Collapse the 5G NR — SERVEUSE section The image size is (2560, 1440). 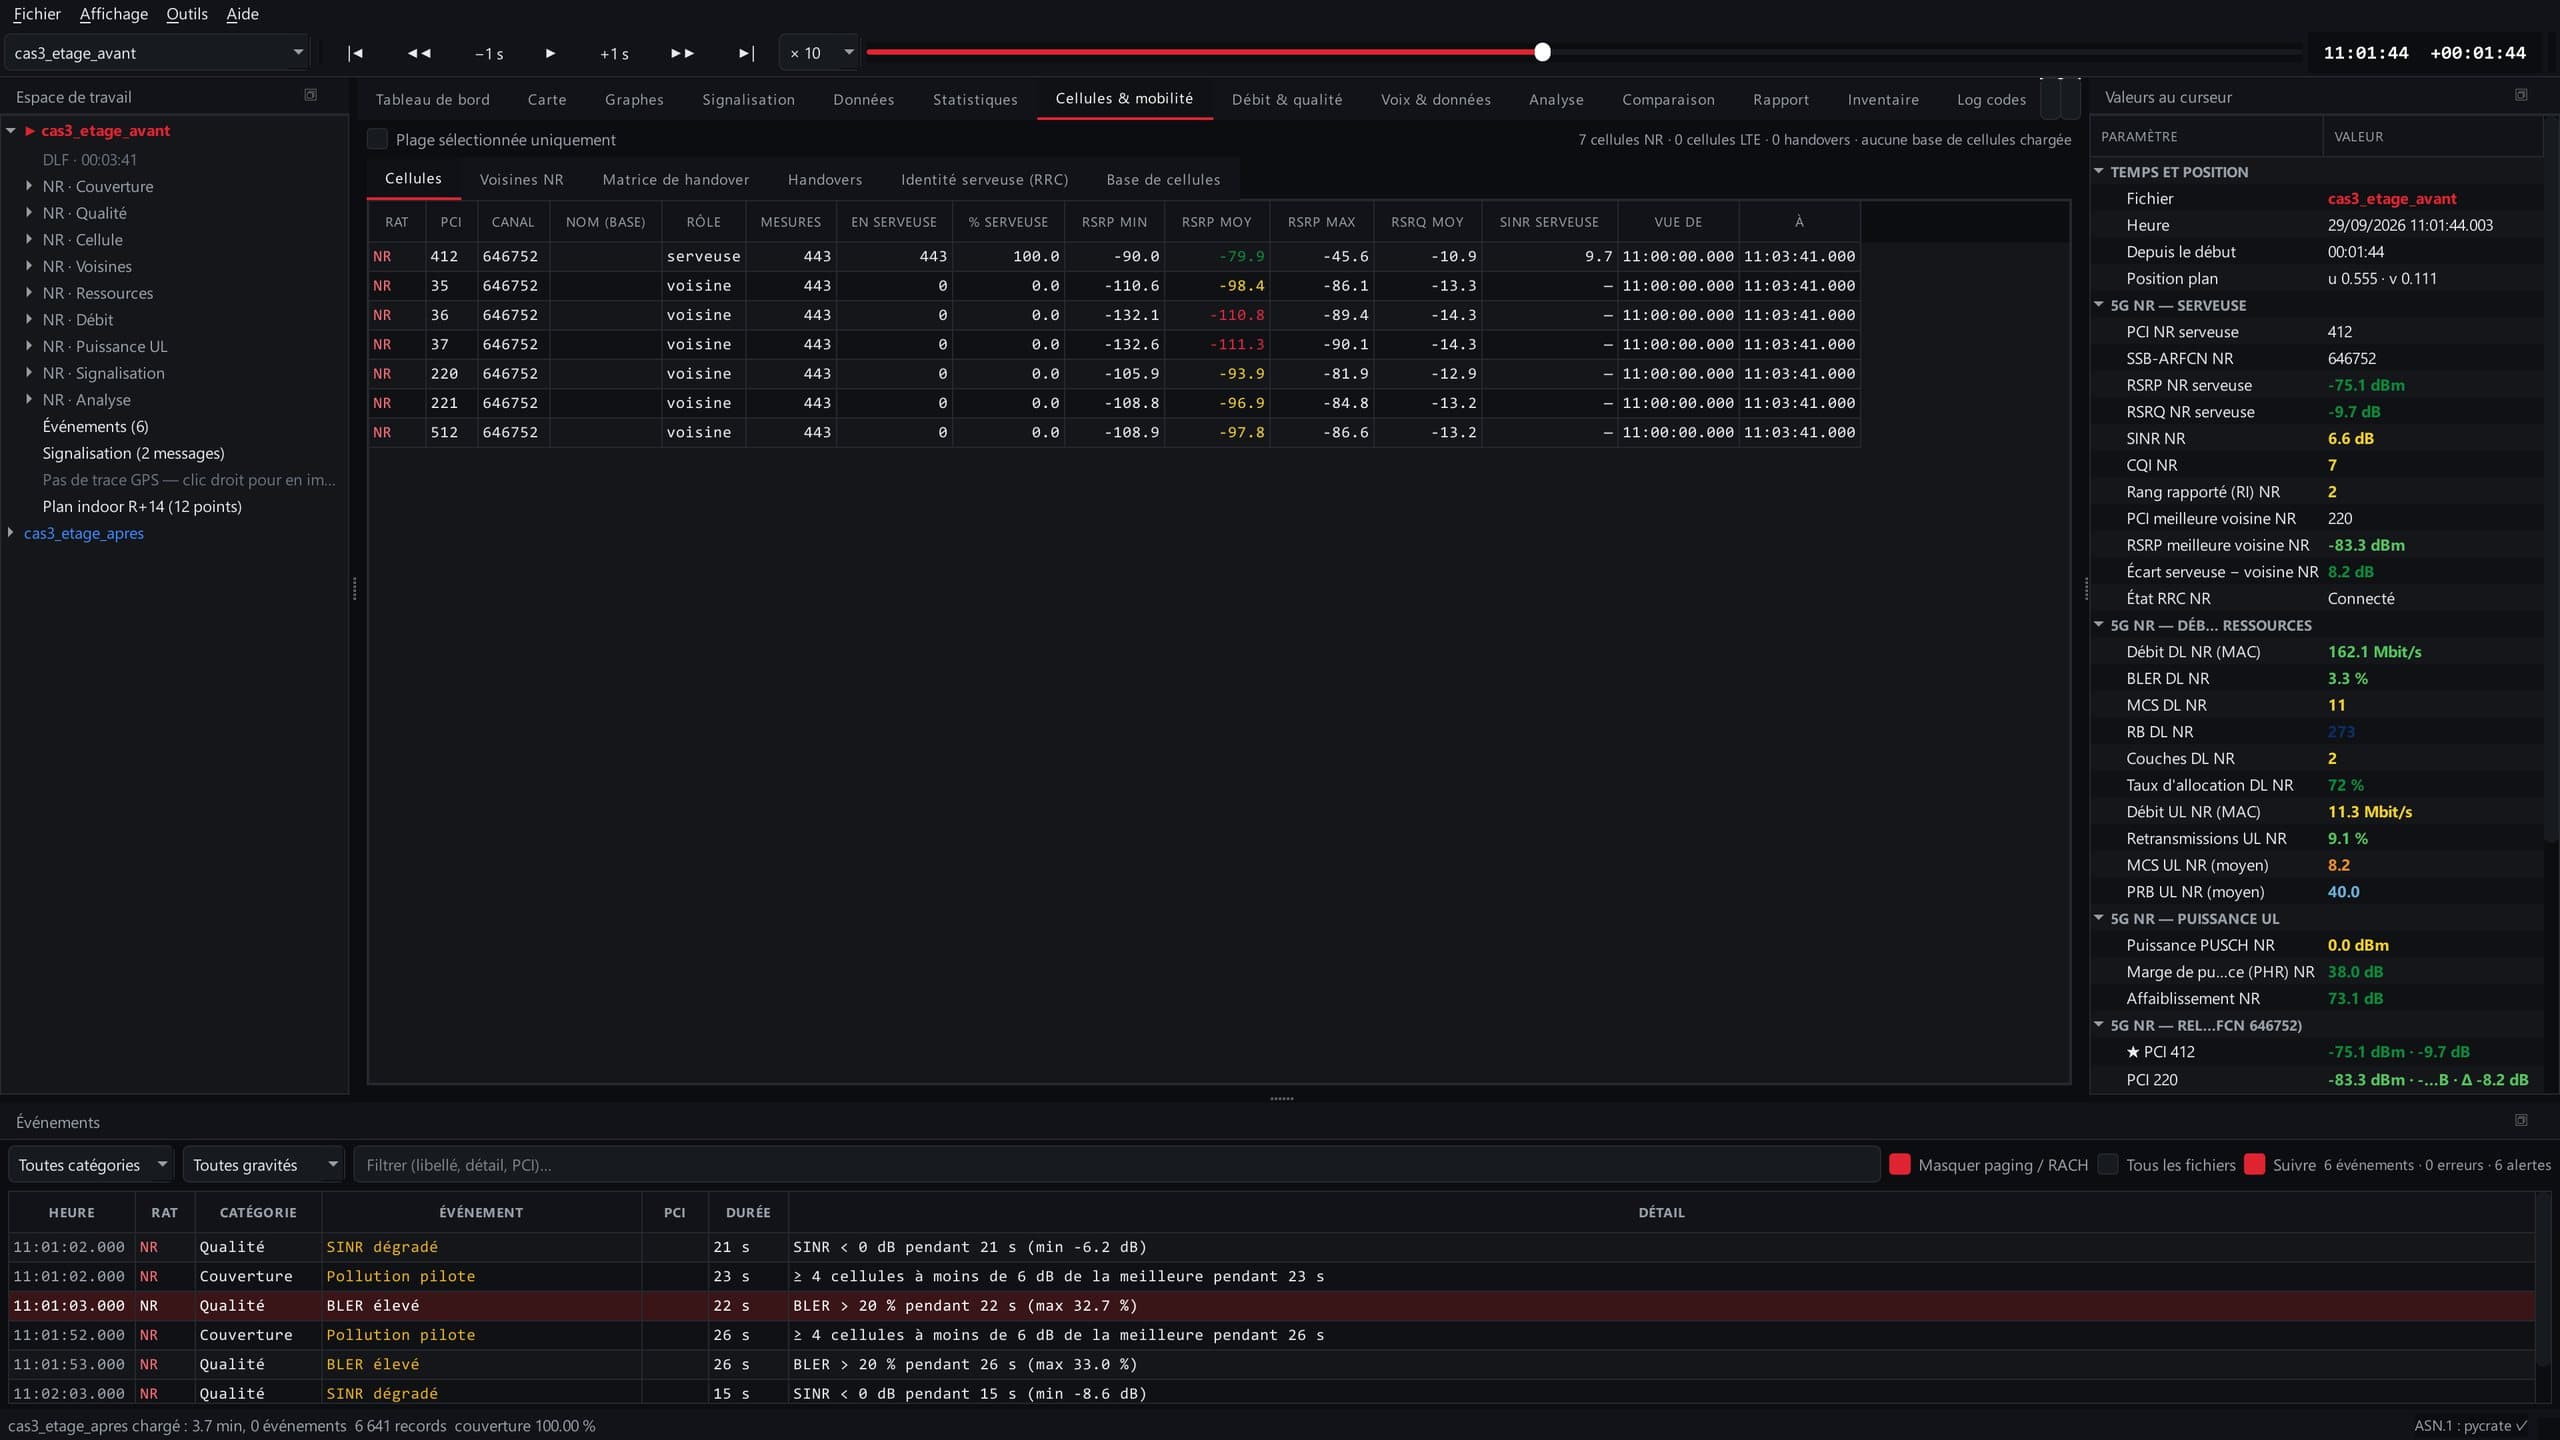tap(2099, 305)
